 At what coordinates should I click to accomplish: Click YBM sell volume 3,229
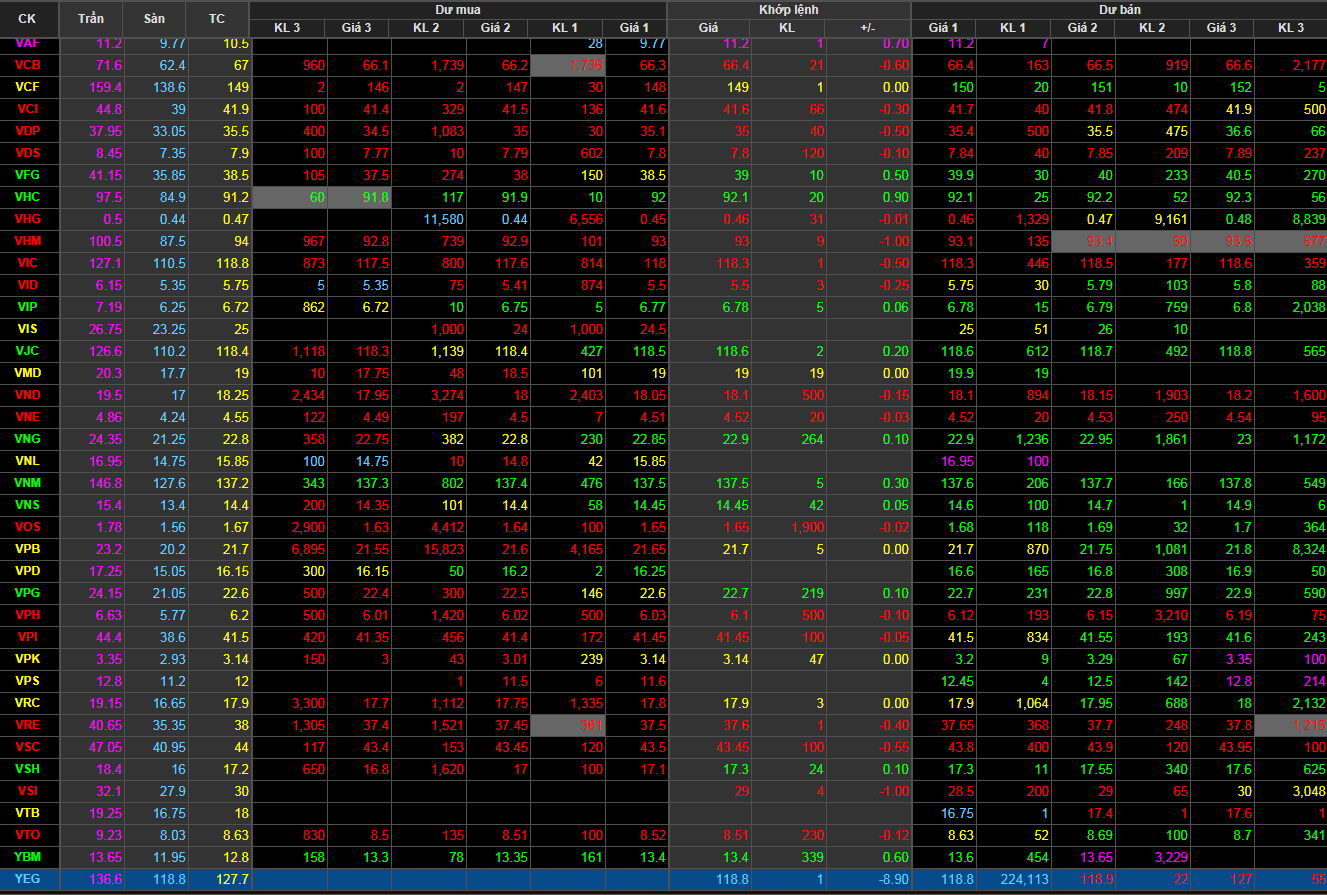pos(1169,857)
